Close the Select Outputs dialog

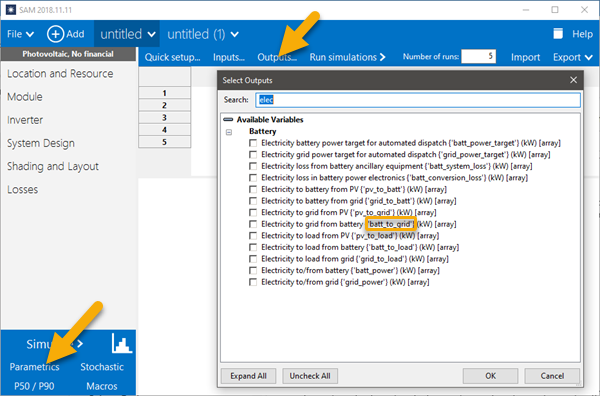573,80
